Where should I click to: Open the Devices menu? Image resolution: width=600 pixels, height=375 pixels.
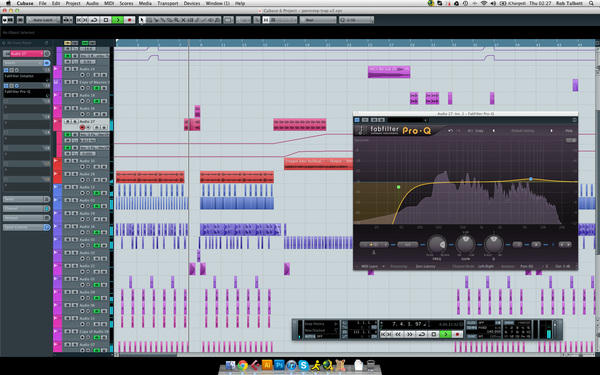click(x=192, y=3)
